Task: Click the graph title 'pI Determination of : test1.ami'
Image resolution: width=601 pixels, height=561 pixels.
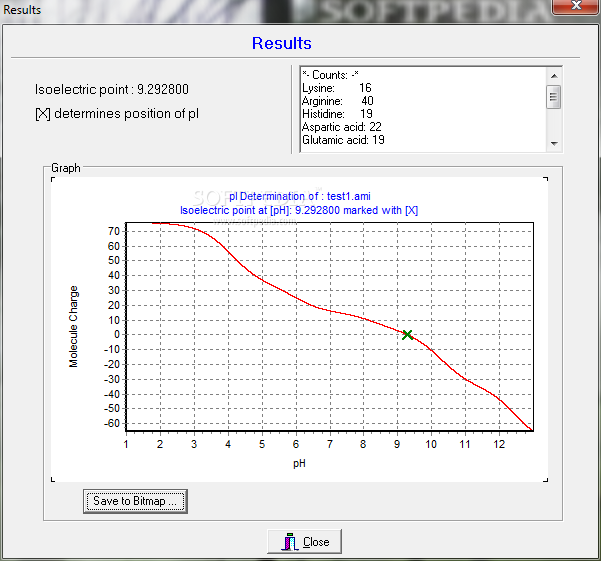Action: [x=300, y=196]
